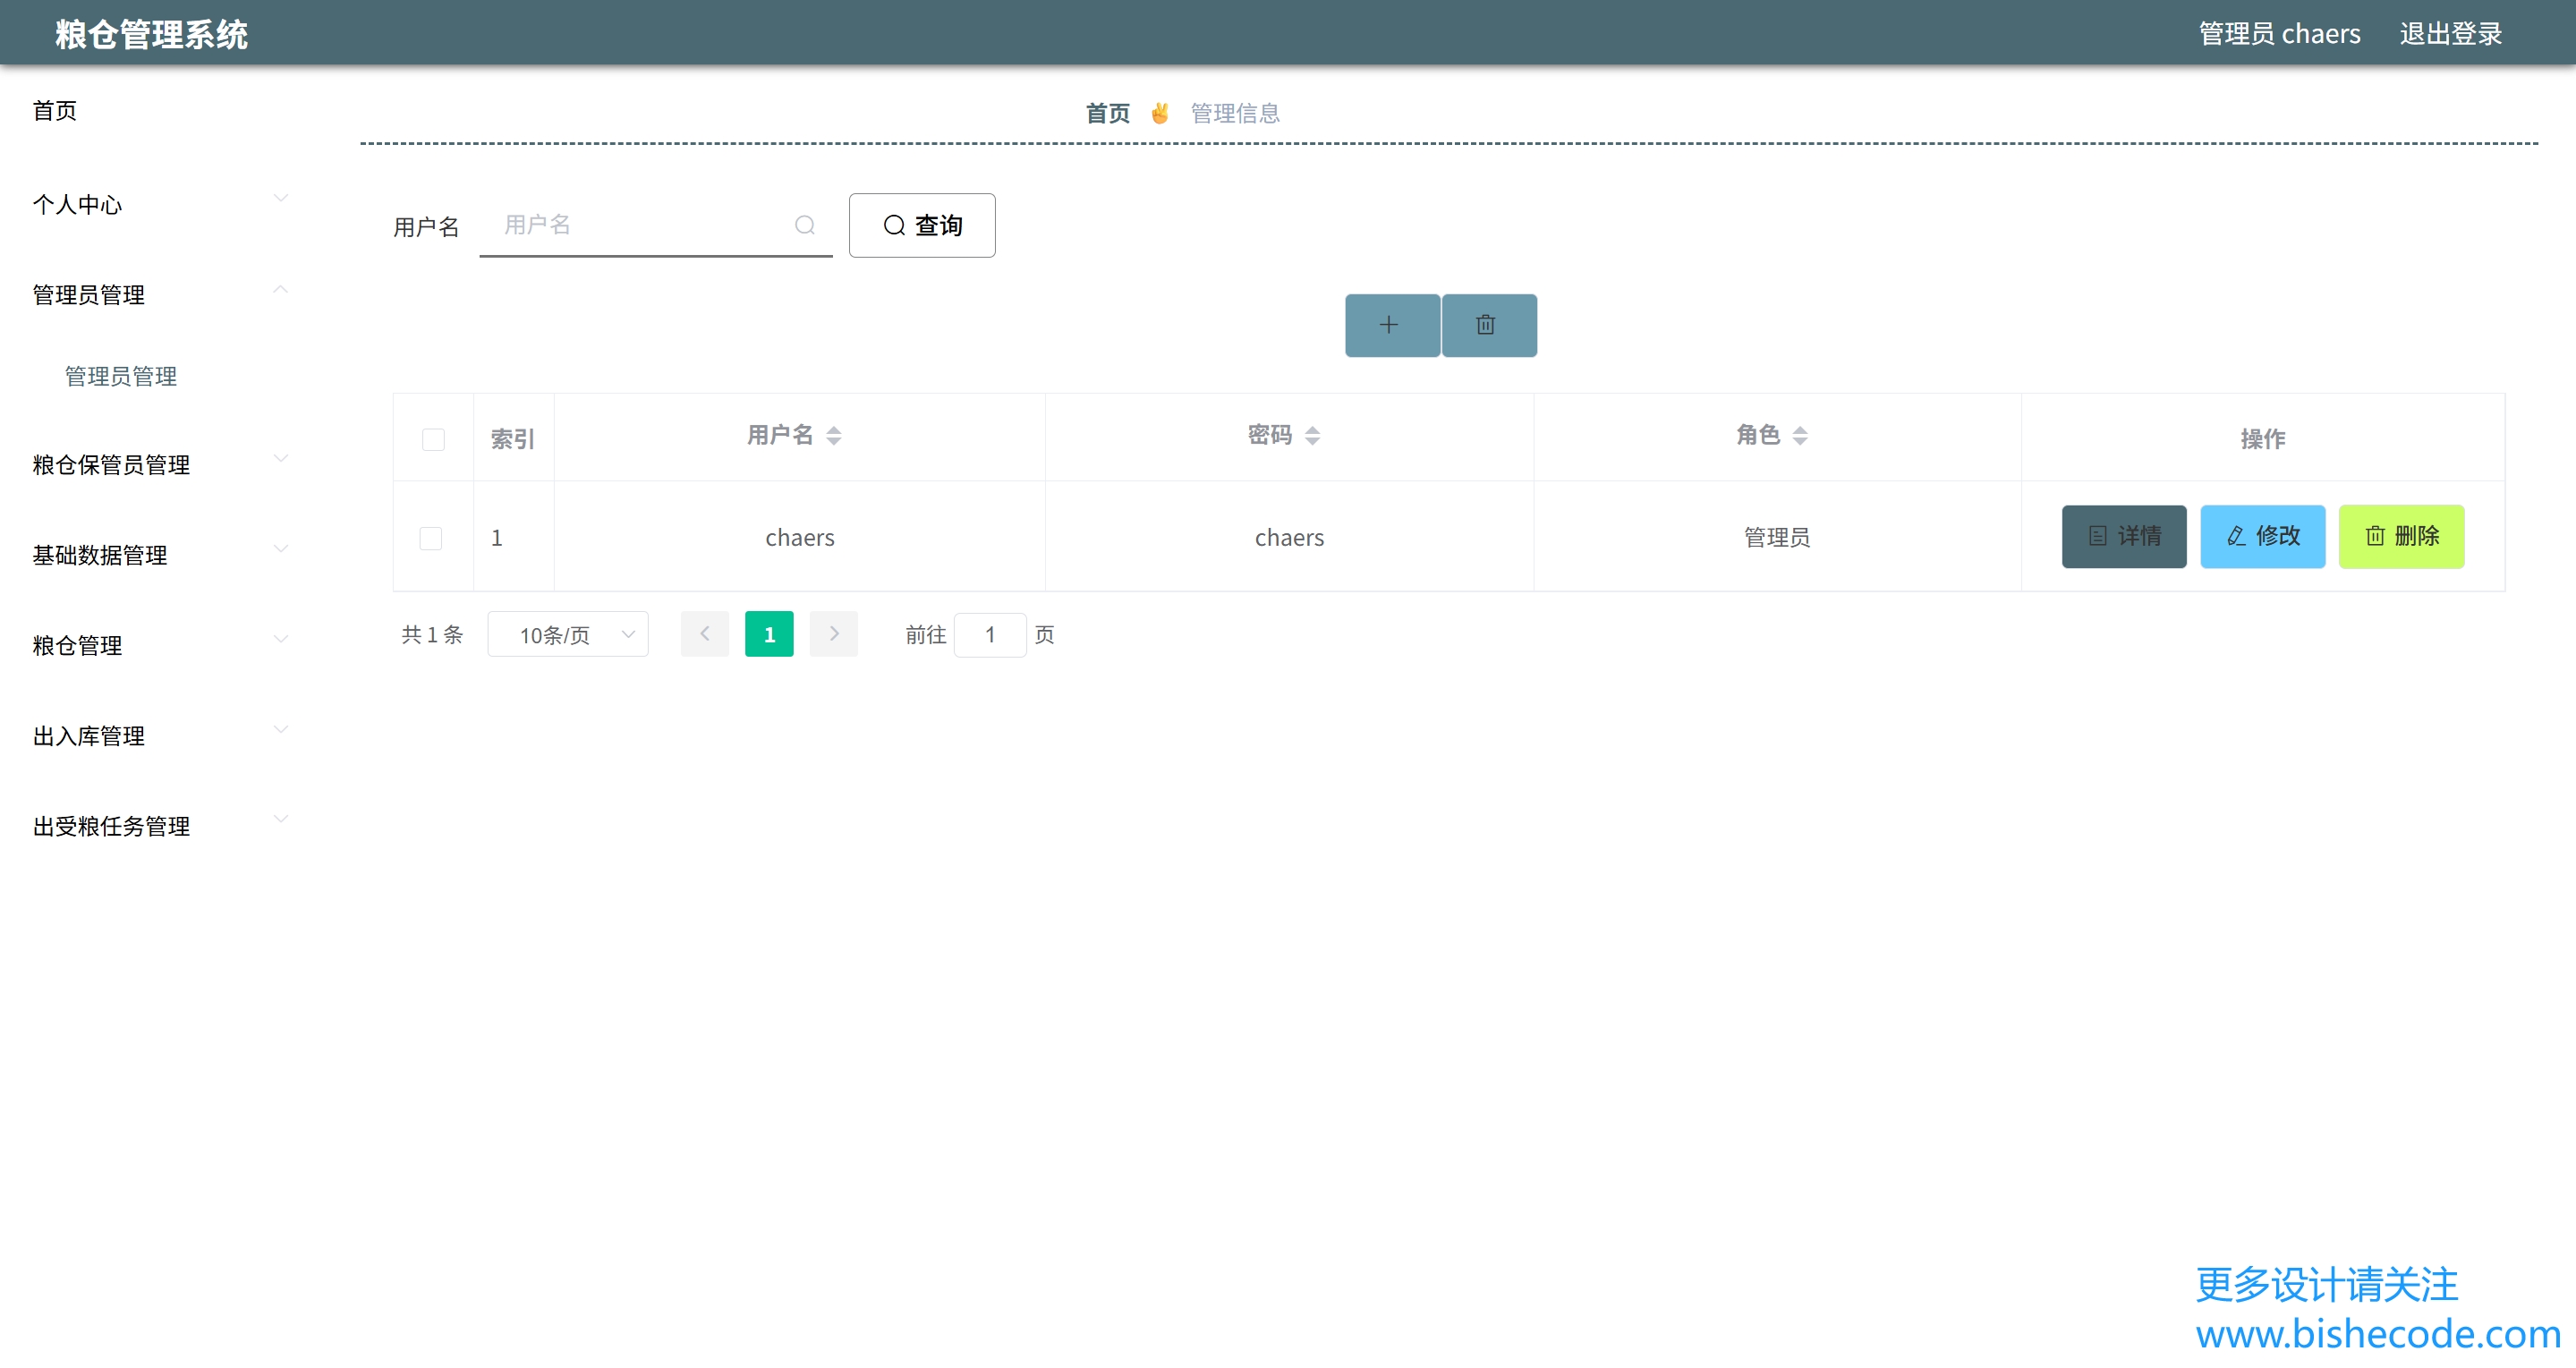Check the row checkbox for chaers
The image size is (2576, 1368).
coord(431,538)
